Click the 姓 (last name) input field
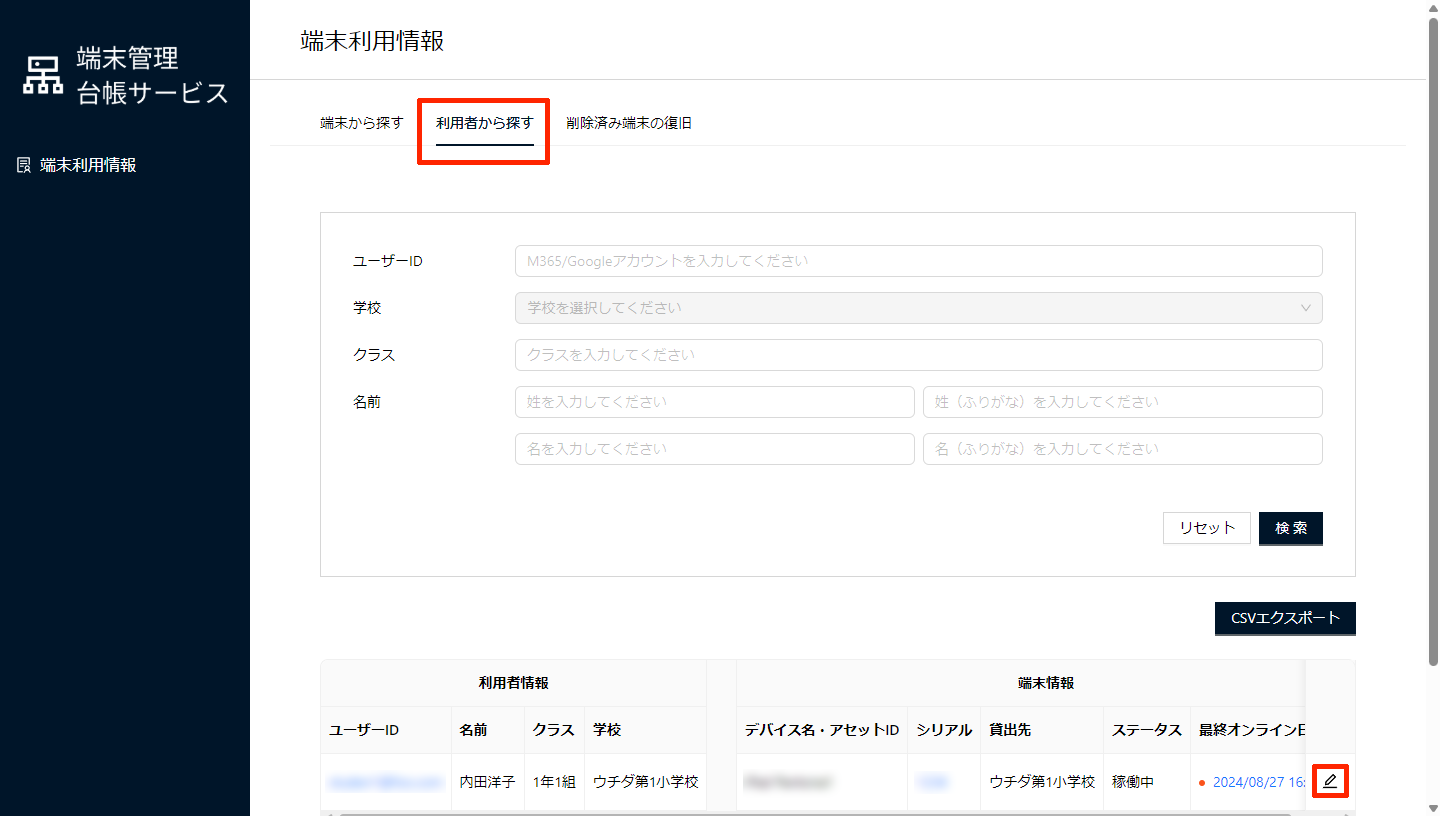The width and height of the screenshot is (1440, 817). (714, 402)
